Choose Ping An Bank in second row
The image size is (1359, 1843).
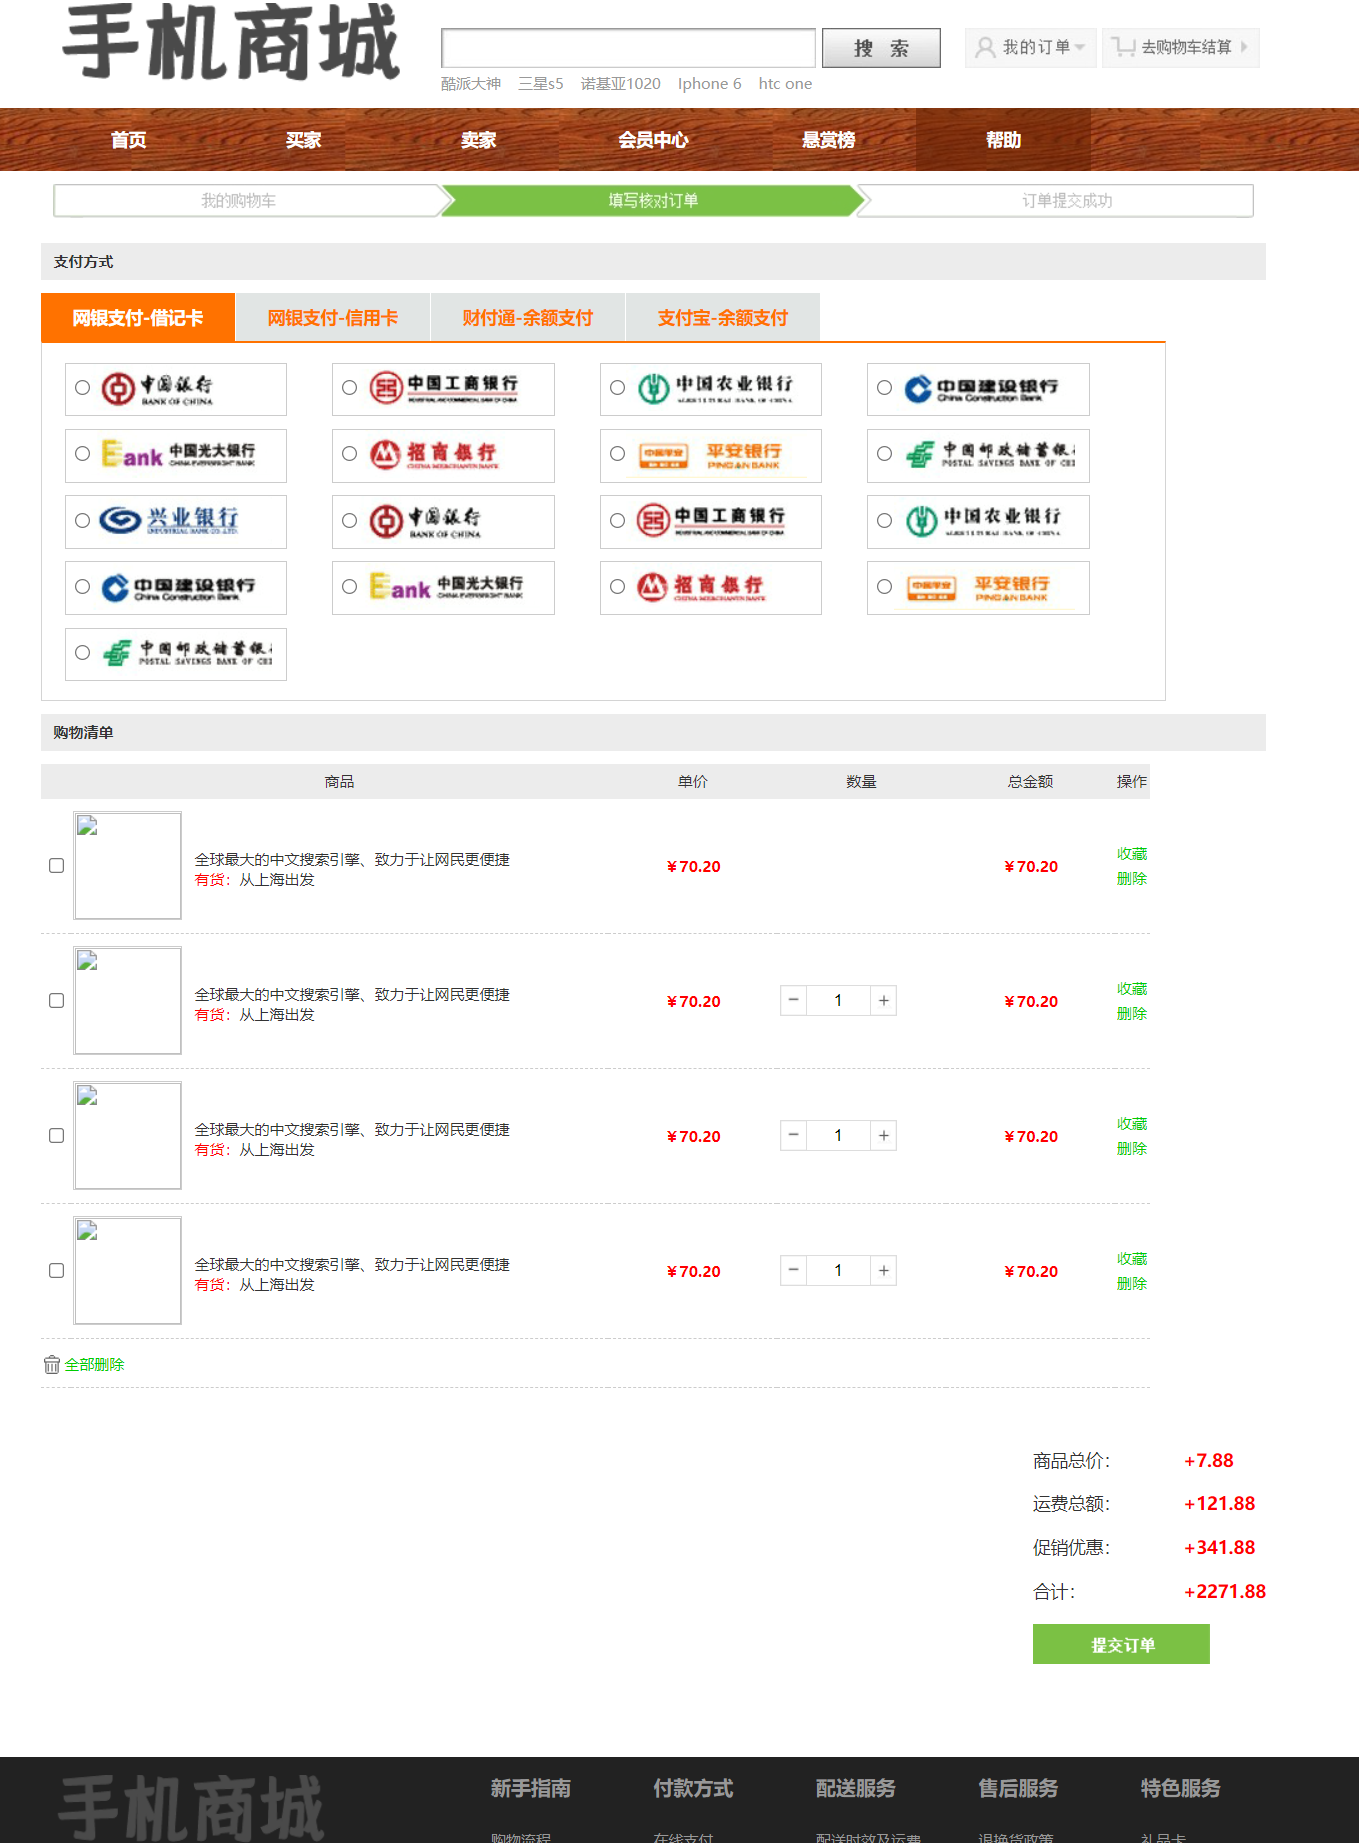[617, 454]
